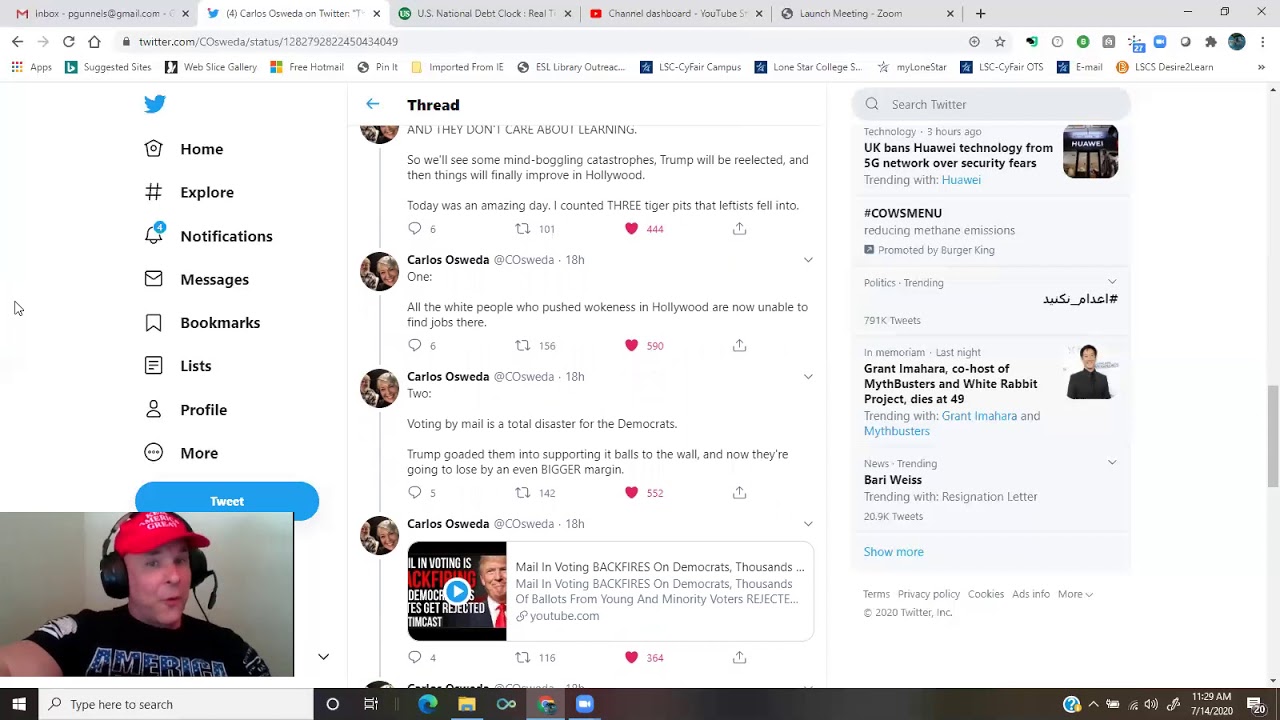Viewport: 1280px width, 720px height.
Task: Open Zoom from the taskbar
Action: pos(585,704)
